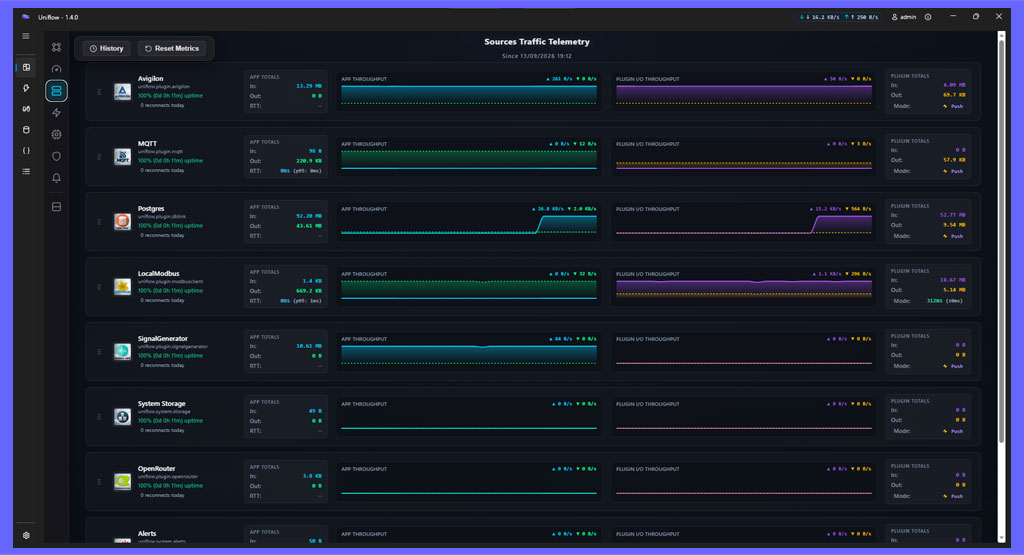Click the LocalModbus Plugin I/O Throughput chart
Image resolution: width=1024 pixels, height=555 pixels.
744,287
